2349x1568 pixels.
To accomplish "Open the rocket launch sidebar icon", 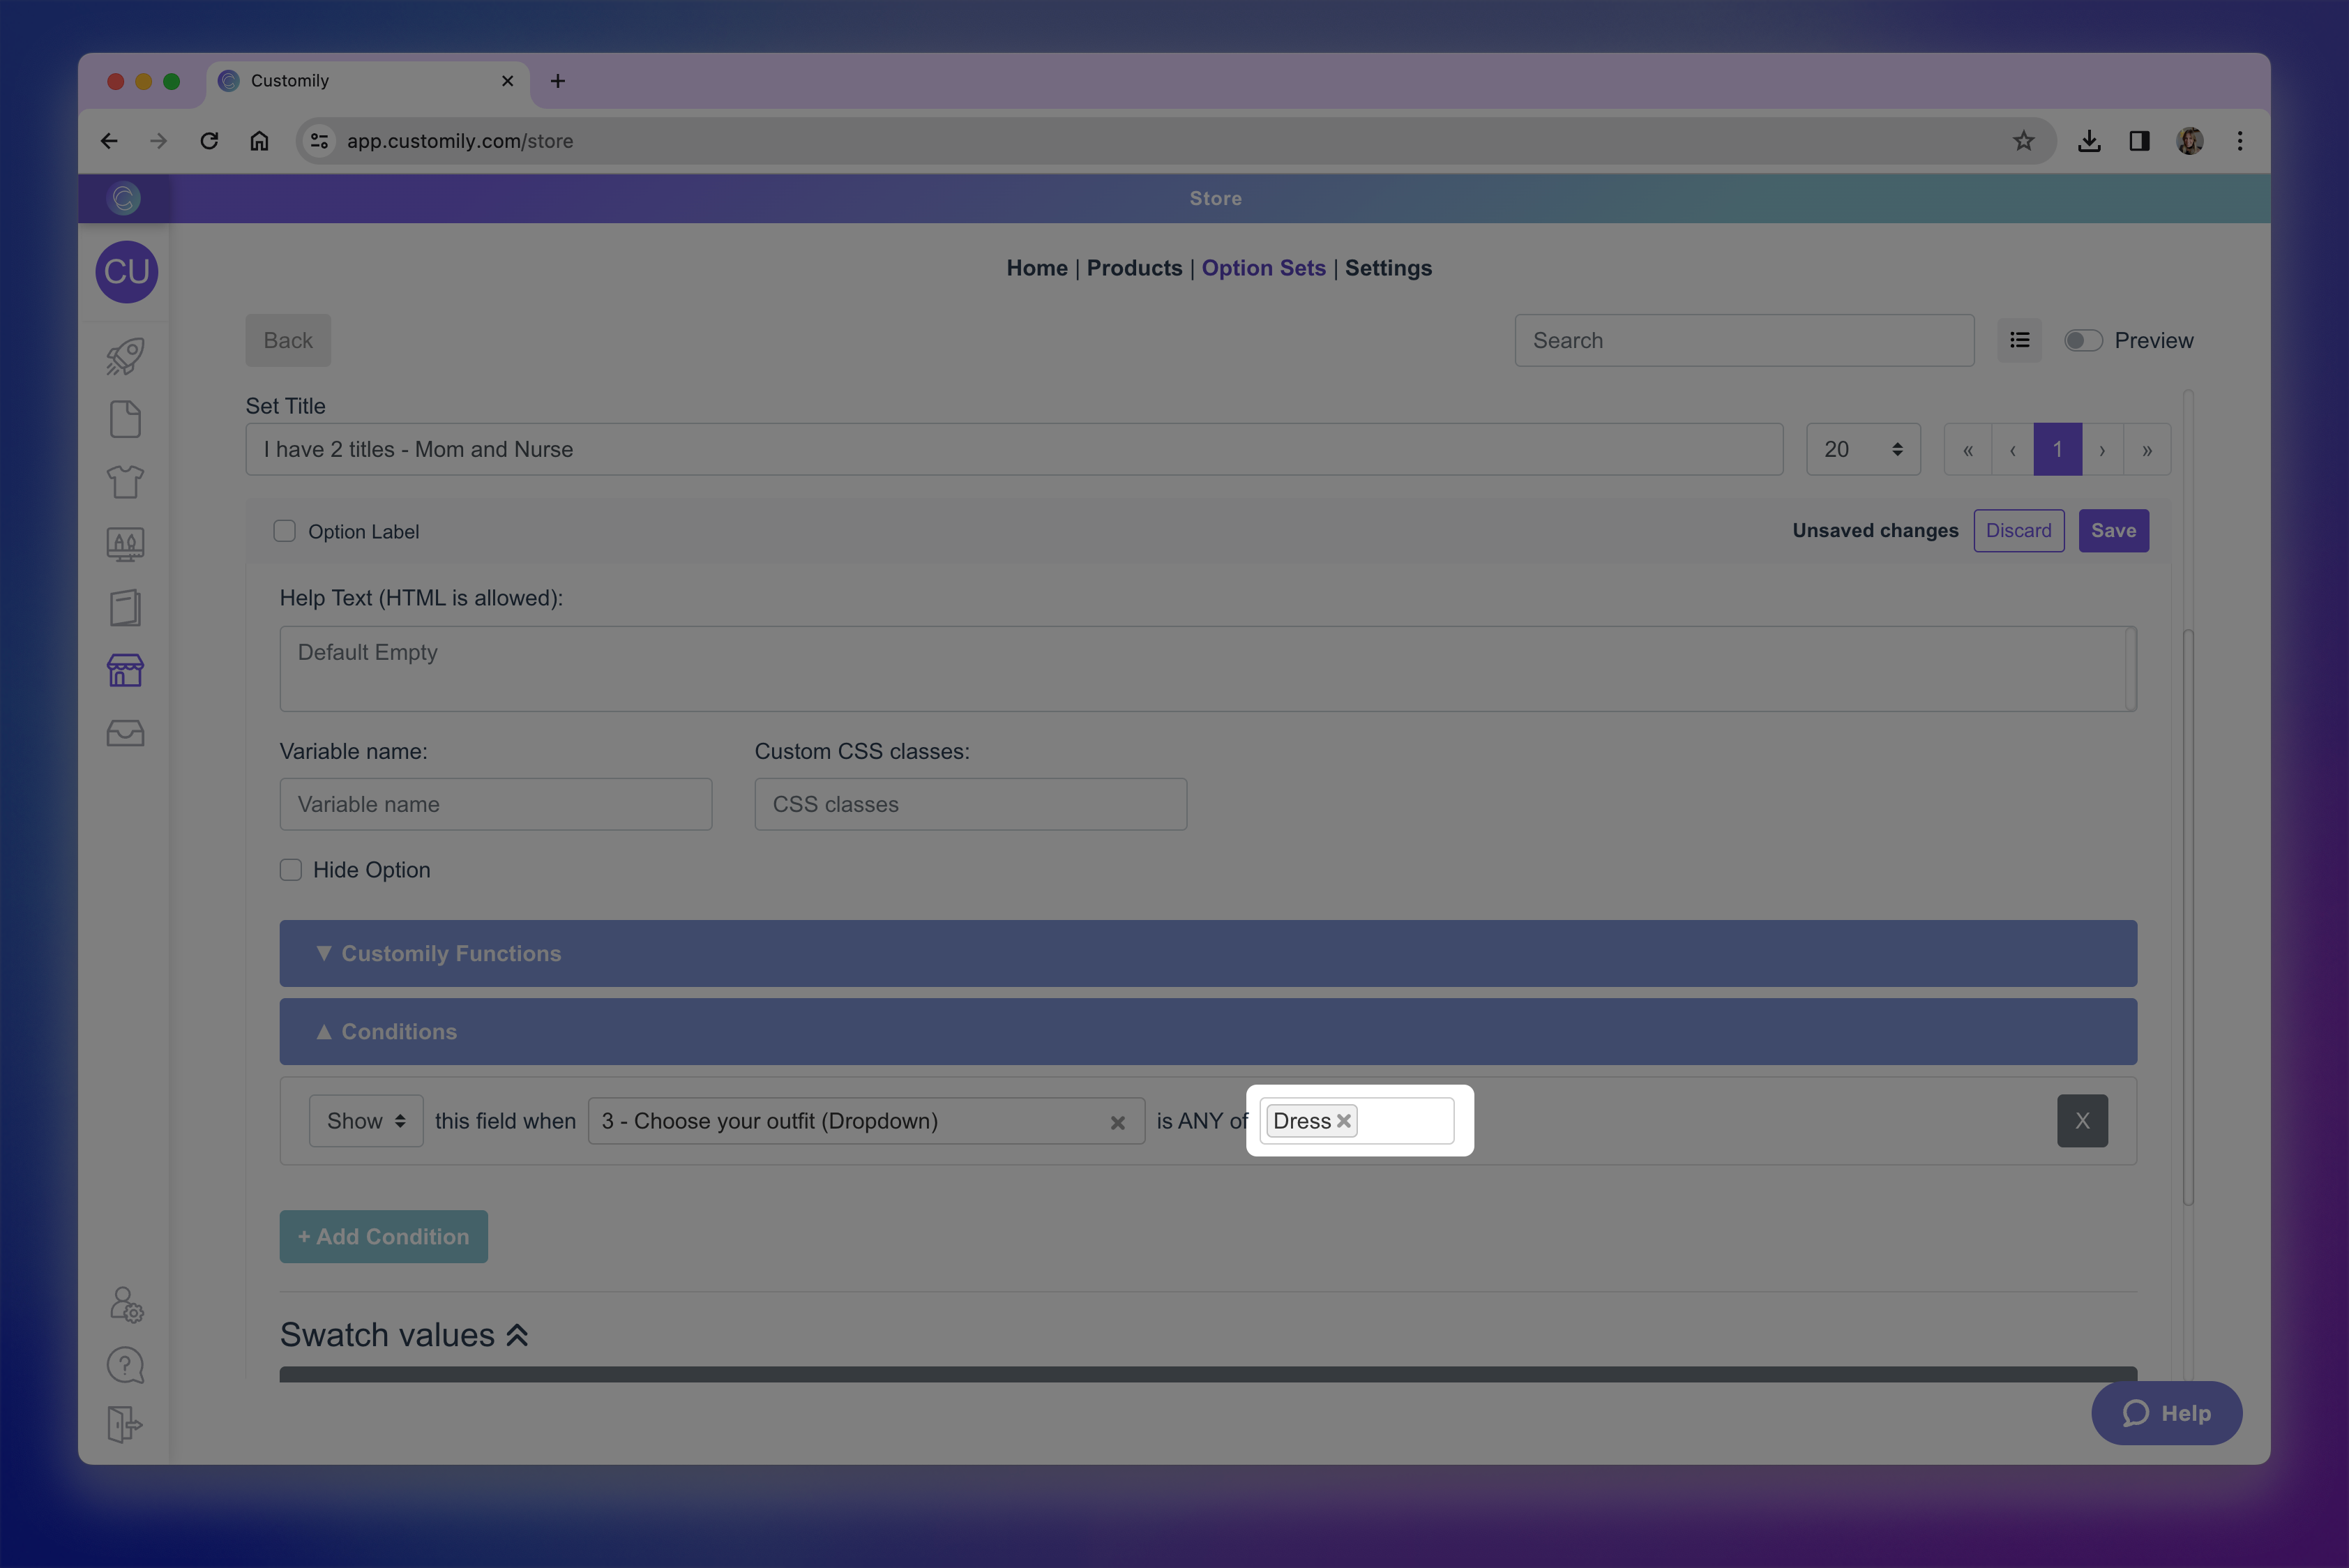I will pos(125,357).
